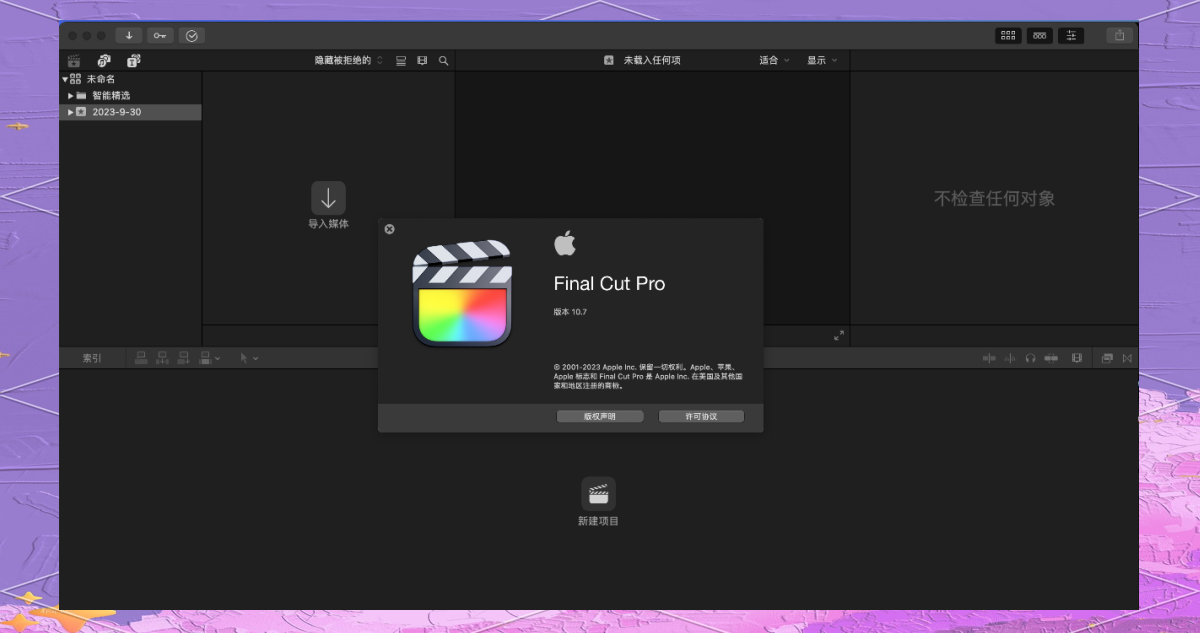Toggle the Inspector panel sliders button

(1071, 35)
